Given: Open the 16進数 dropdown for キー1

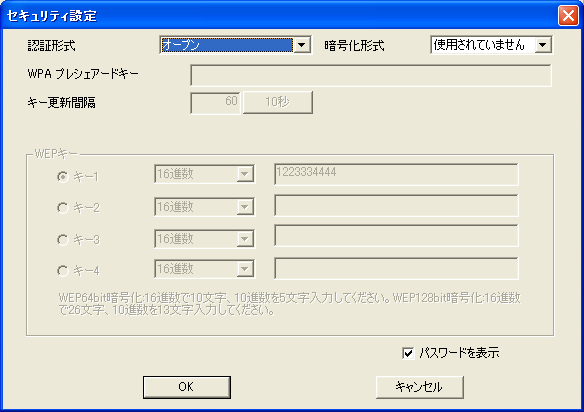Looking at the screenshot, I should click(204, 174).
